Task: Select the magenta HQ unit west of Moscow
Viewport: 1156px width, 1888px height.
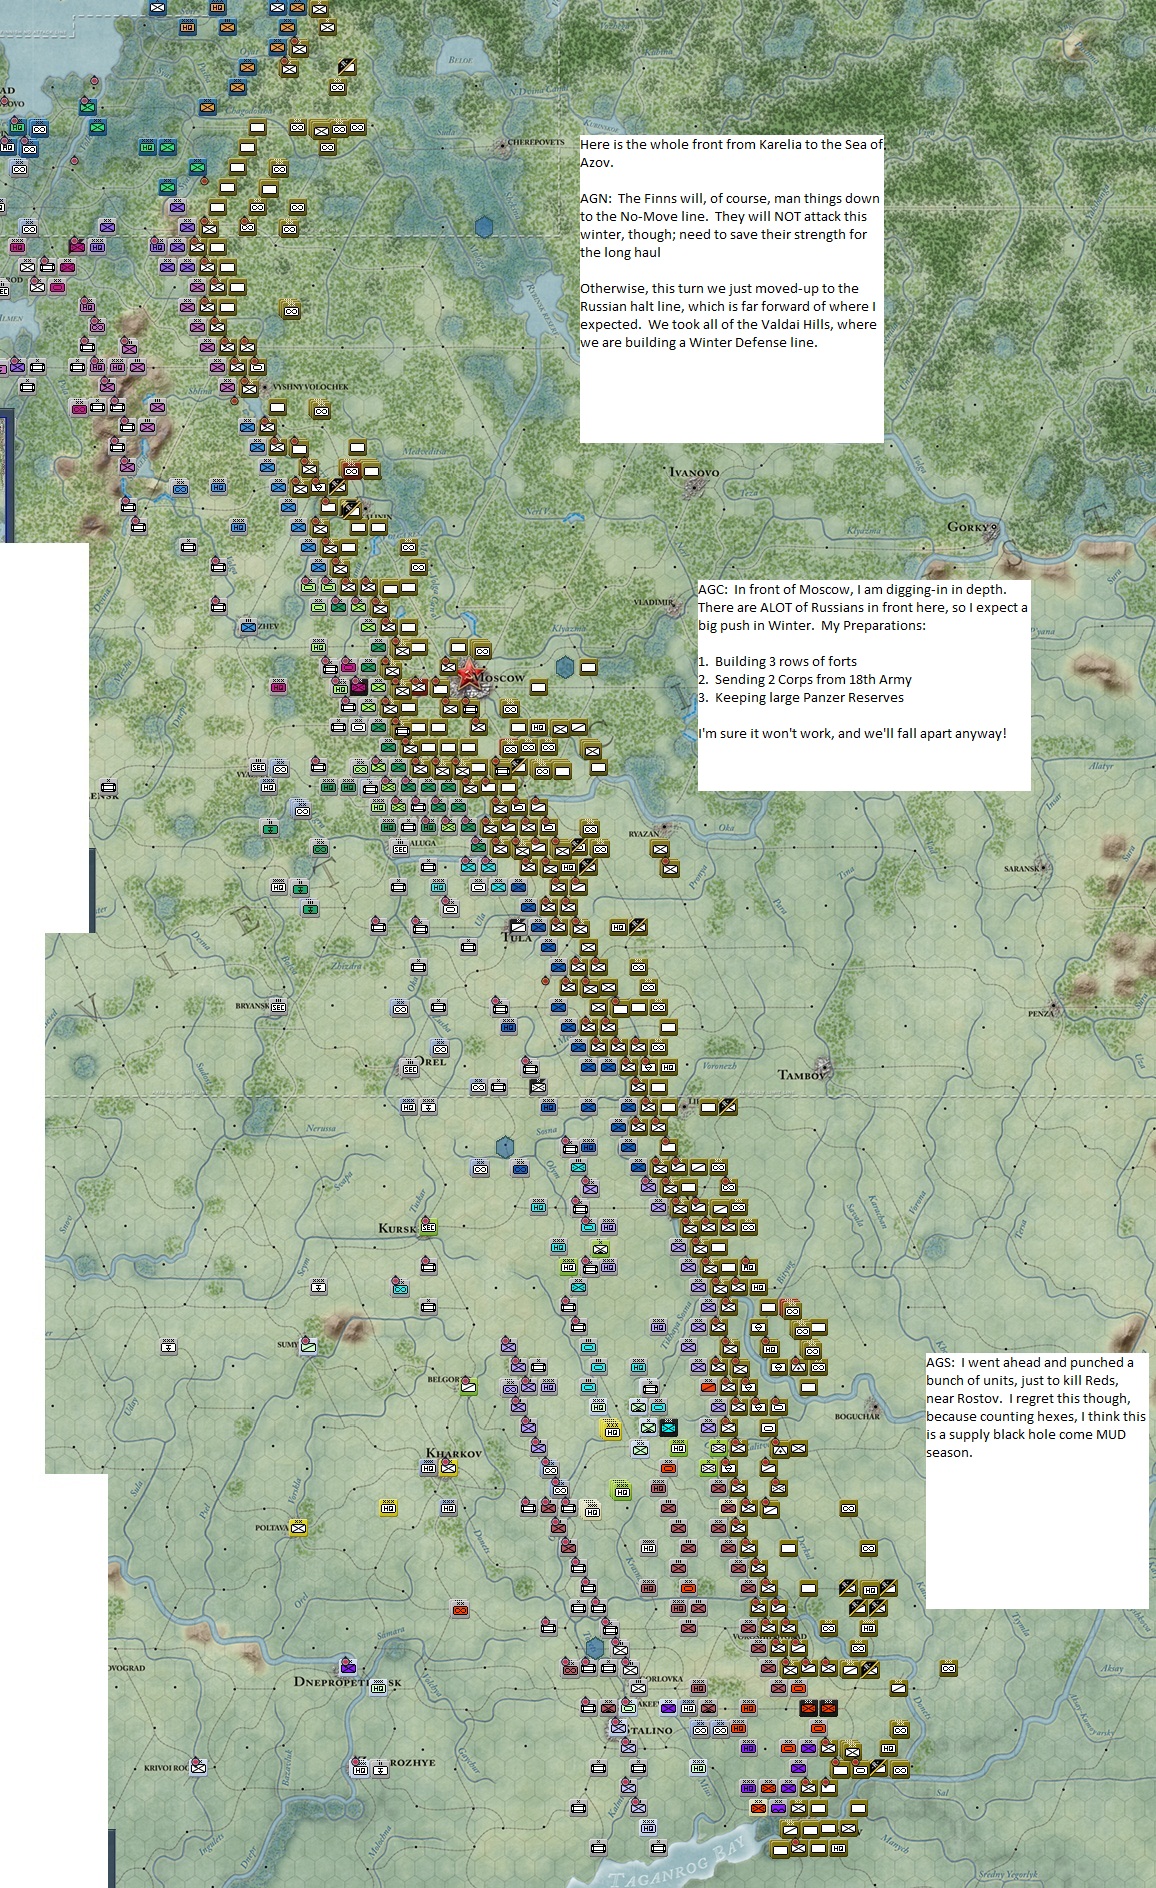Action: coord(279,687)
